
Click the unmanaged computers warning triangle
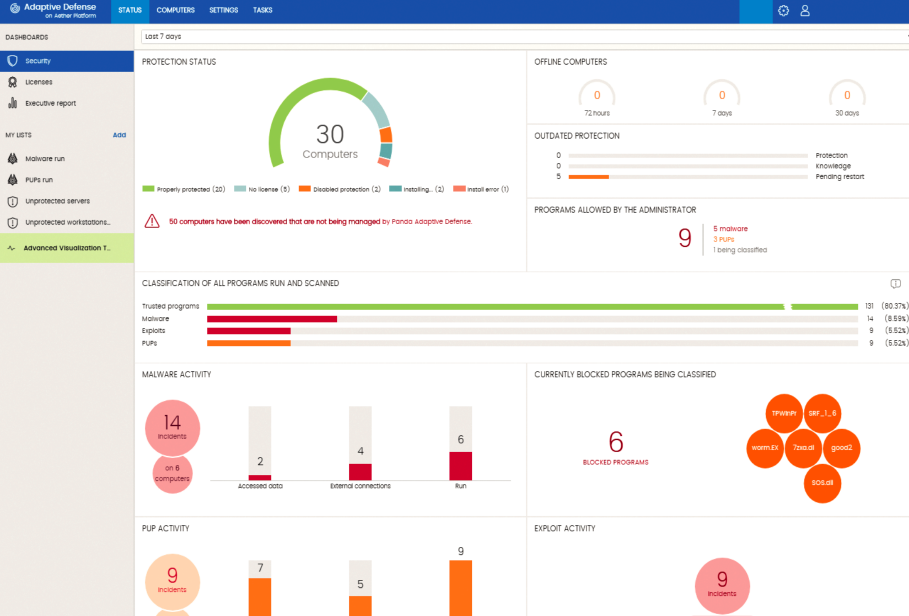(152, 221)
